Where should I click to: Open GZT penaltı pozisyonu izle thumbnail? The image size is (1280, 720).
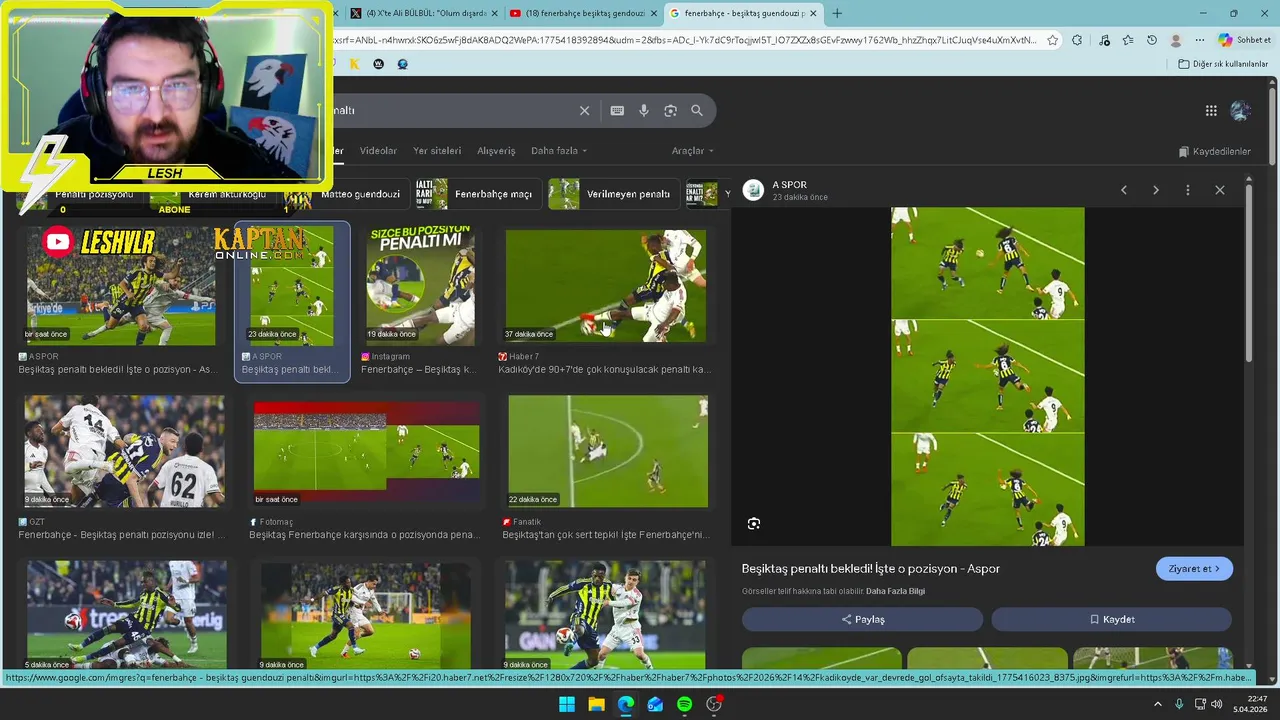point(124,451)
